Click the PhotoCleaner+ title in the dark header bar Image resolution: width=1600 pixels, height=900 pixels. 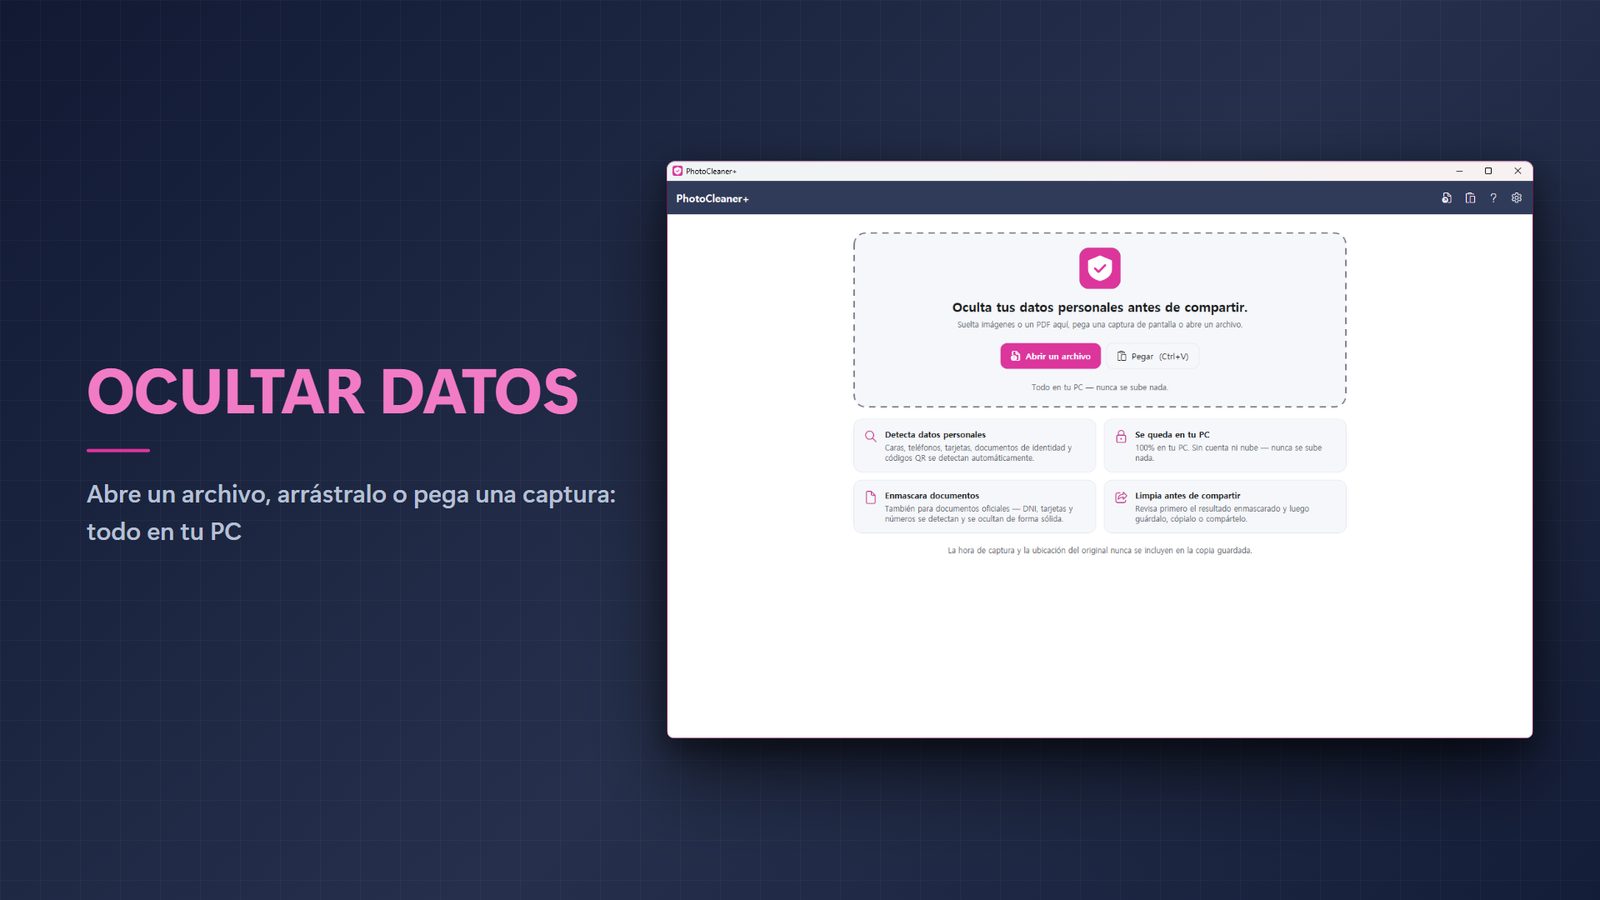click(712, 198)
